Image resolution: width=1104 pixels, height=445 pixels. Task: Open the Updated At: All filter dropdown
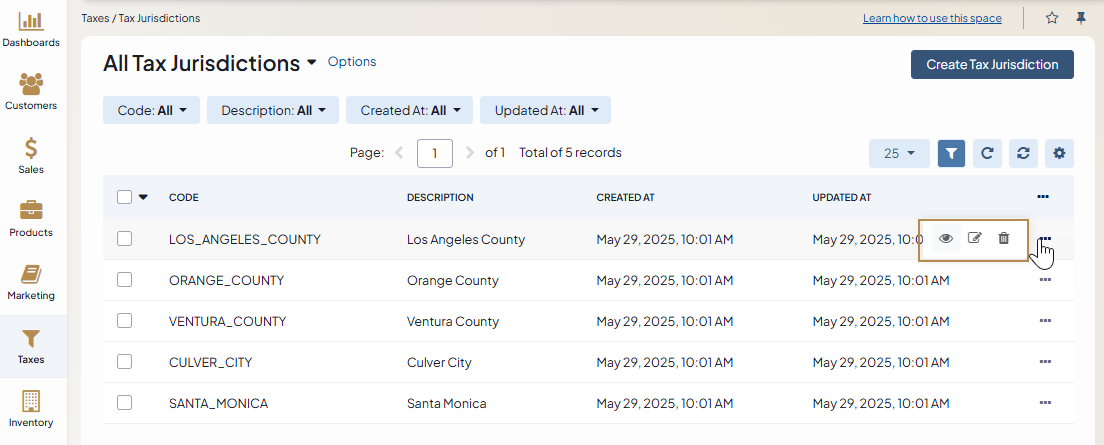click(x=545, y=110)
